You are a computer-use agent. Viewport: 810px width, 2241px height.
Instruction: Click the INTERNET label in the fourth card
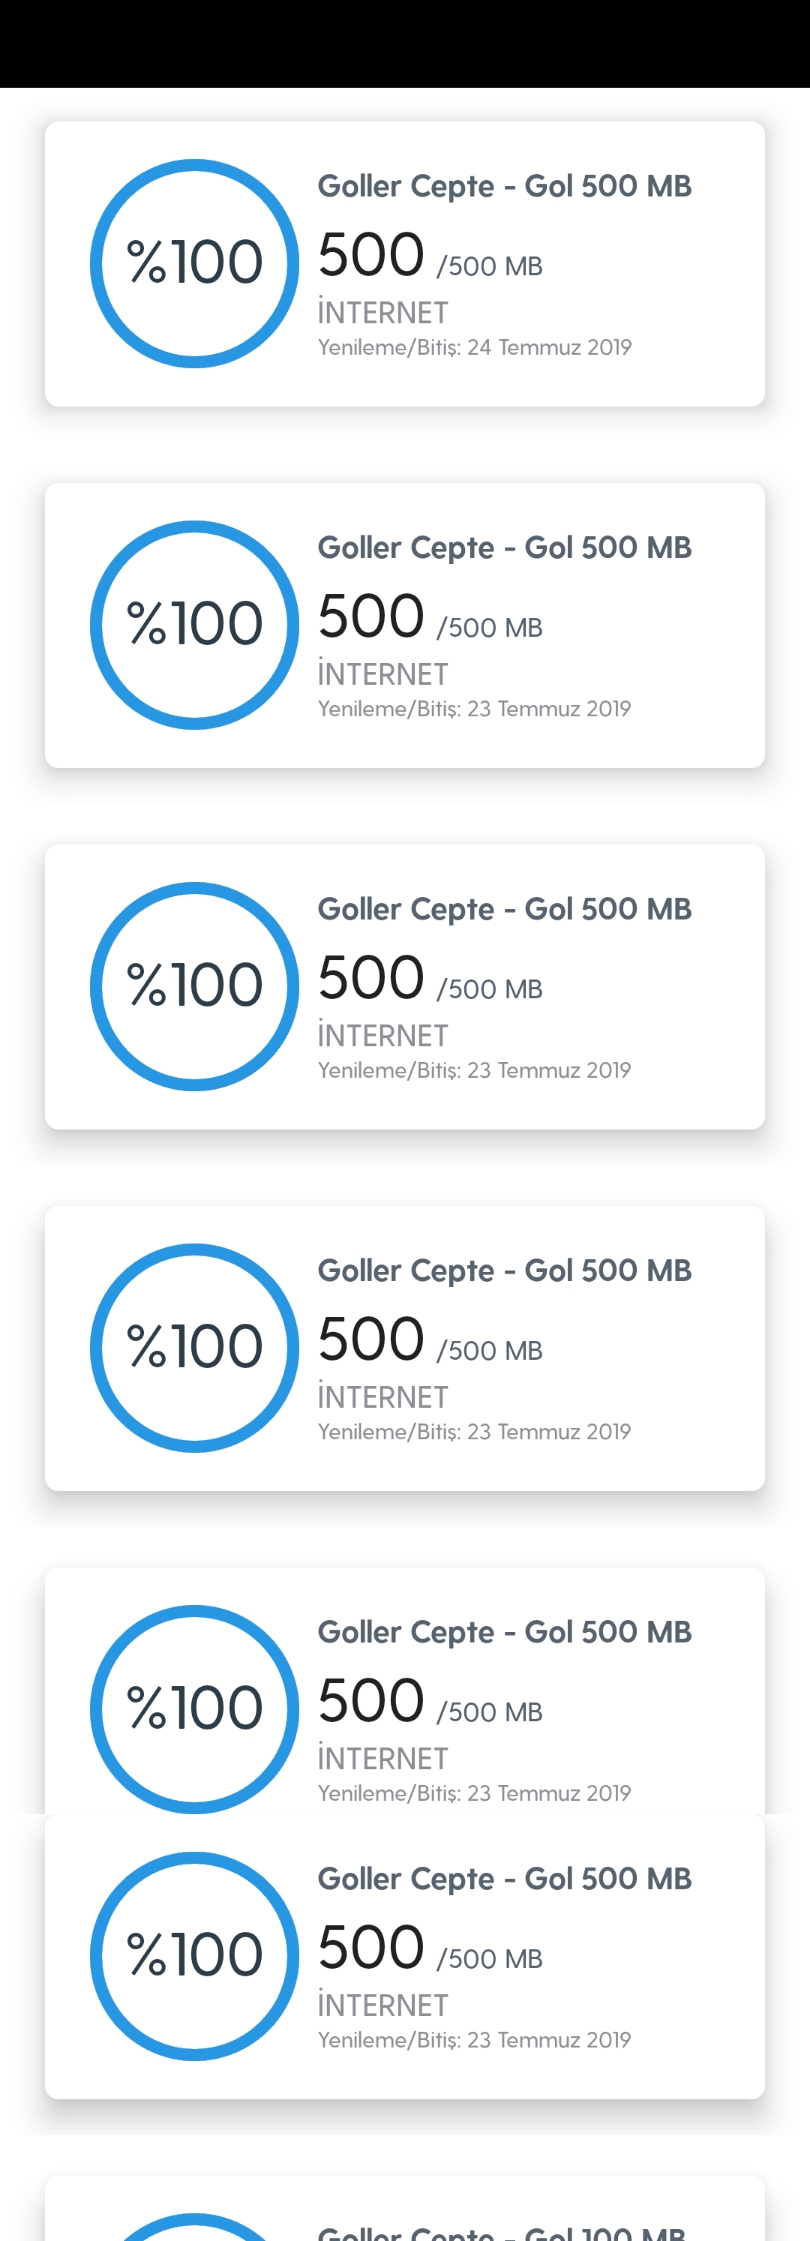383,1397
